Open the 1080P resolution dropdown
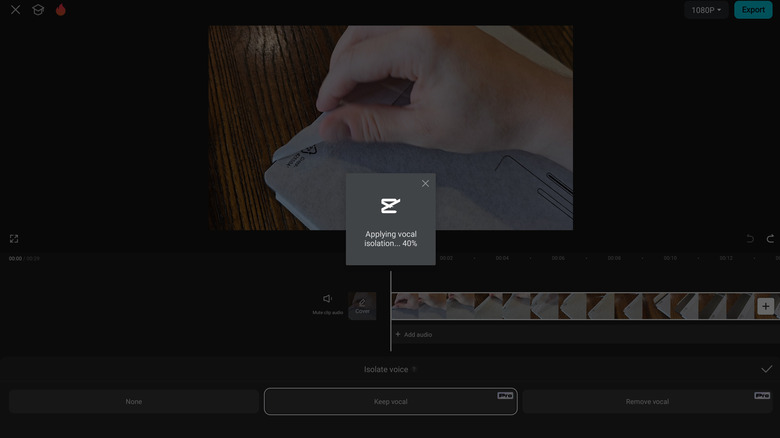The height and width of the screenshot is (438, 780). pyautogui.click(x=705, y=10)
